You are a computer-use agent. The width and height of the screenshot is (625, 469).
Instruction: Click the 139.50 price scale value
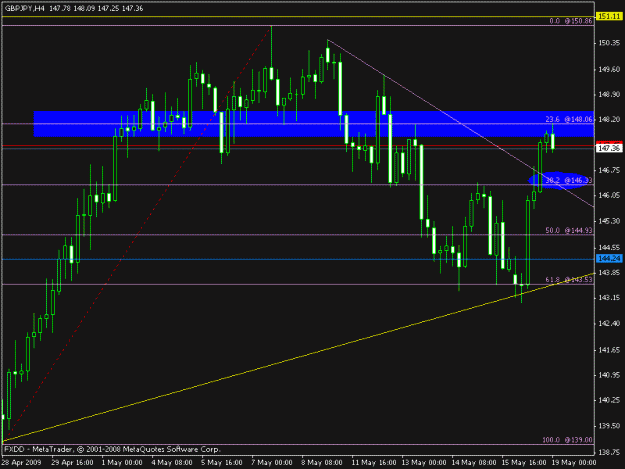point(610,426)
